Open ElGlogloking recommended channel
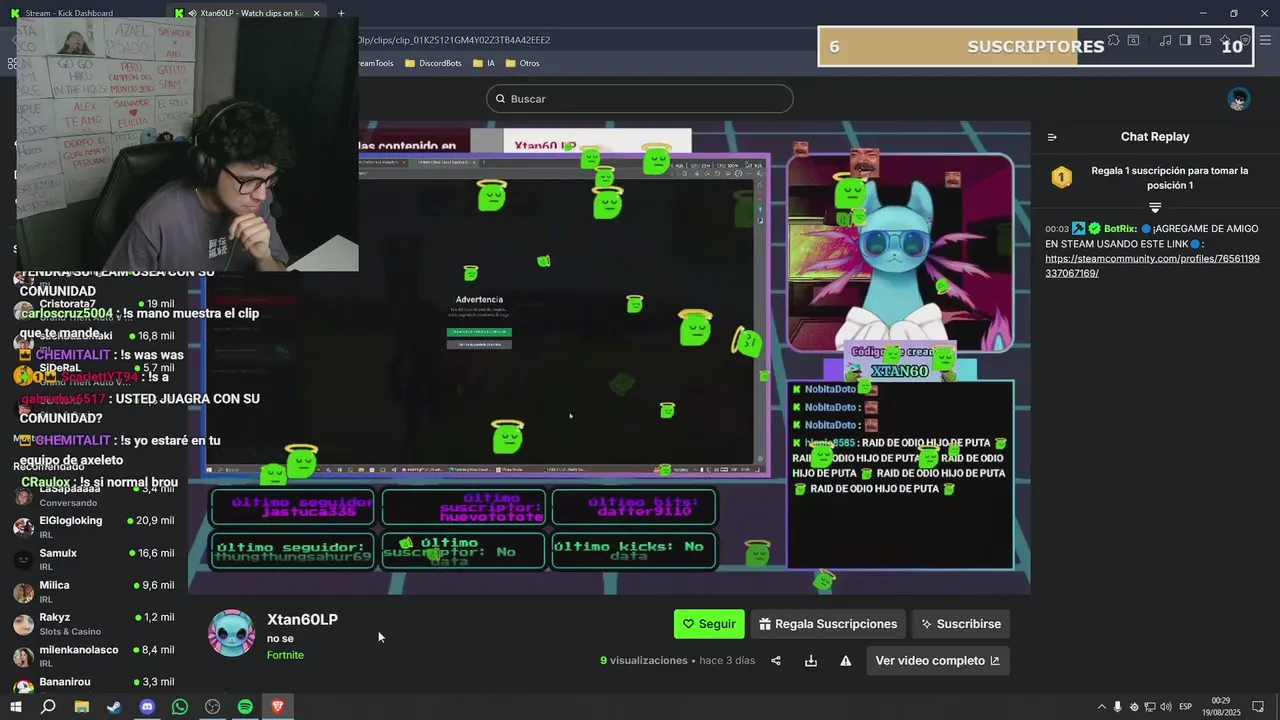1280x720 pixels. tap(93, 526)
